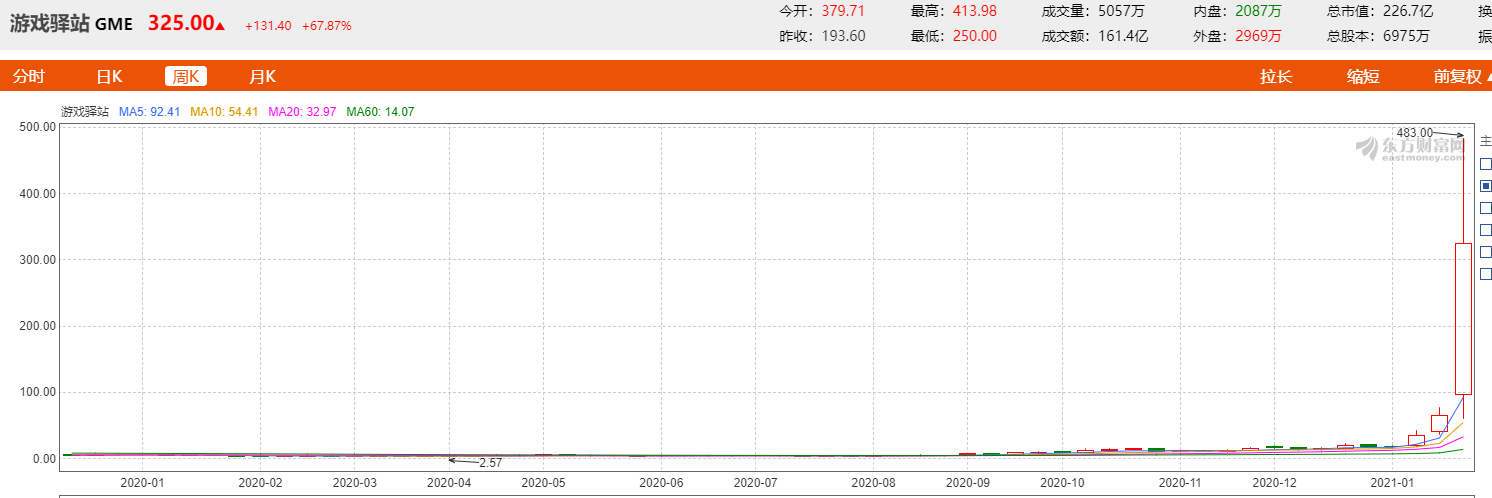The height and width of the screenshot is (498, 1492).
Task: Enable the third checkbox in right panel
Action: [1485, 208]
